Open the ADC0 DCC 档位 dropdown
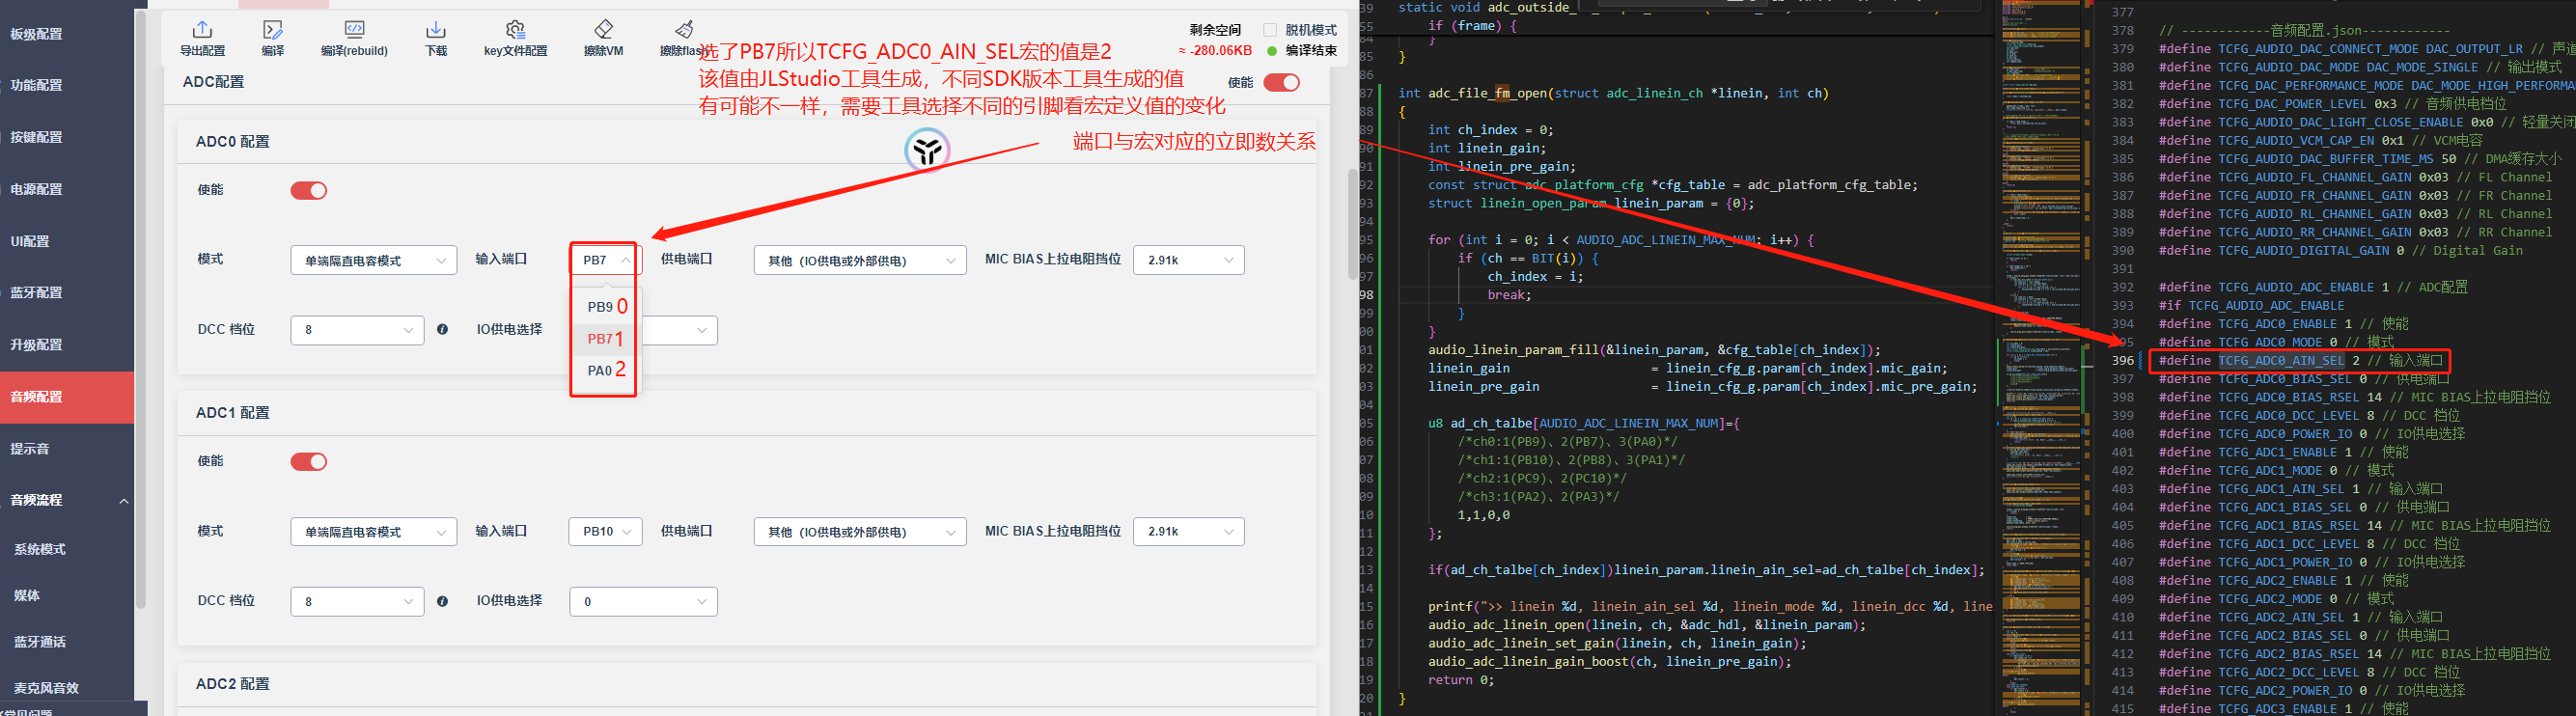2576x716 pixels. click(357, 330)
